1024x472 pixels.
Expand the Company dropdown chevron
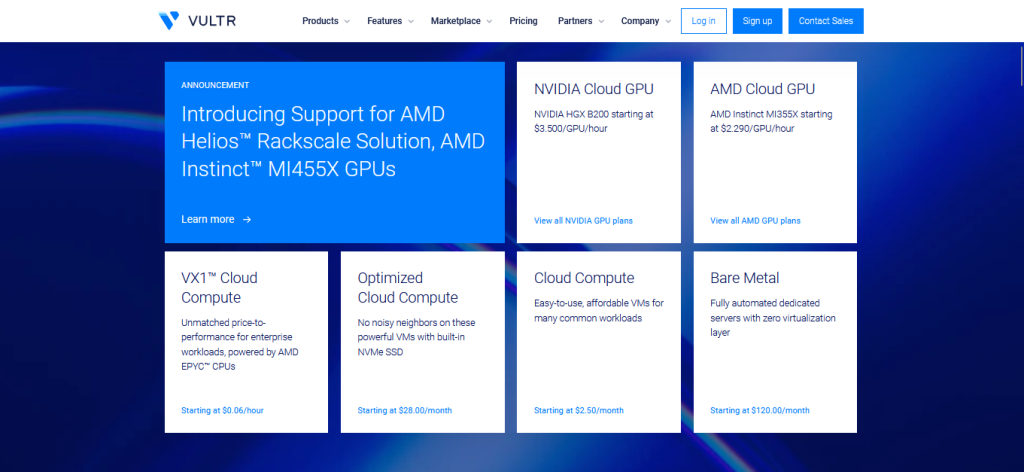pos(667,22)
